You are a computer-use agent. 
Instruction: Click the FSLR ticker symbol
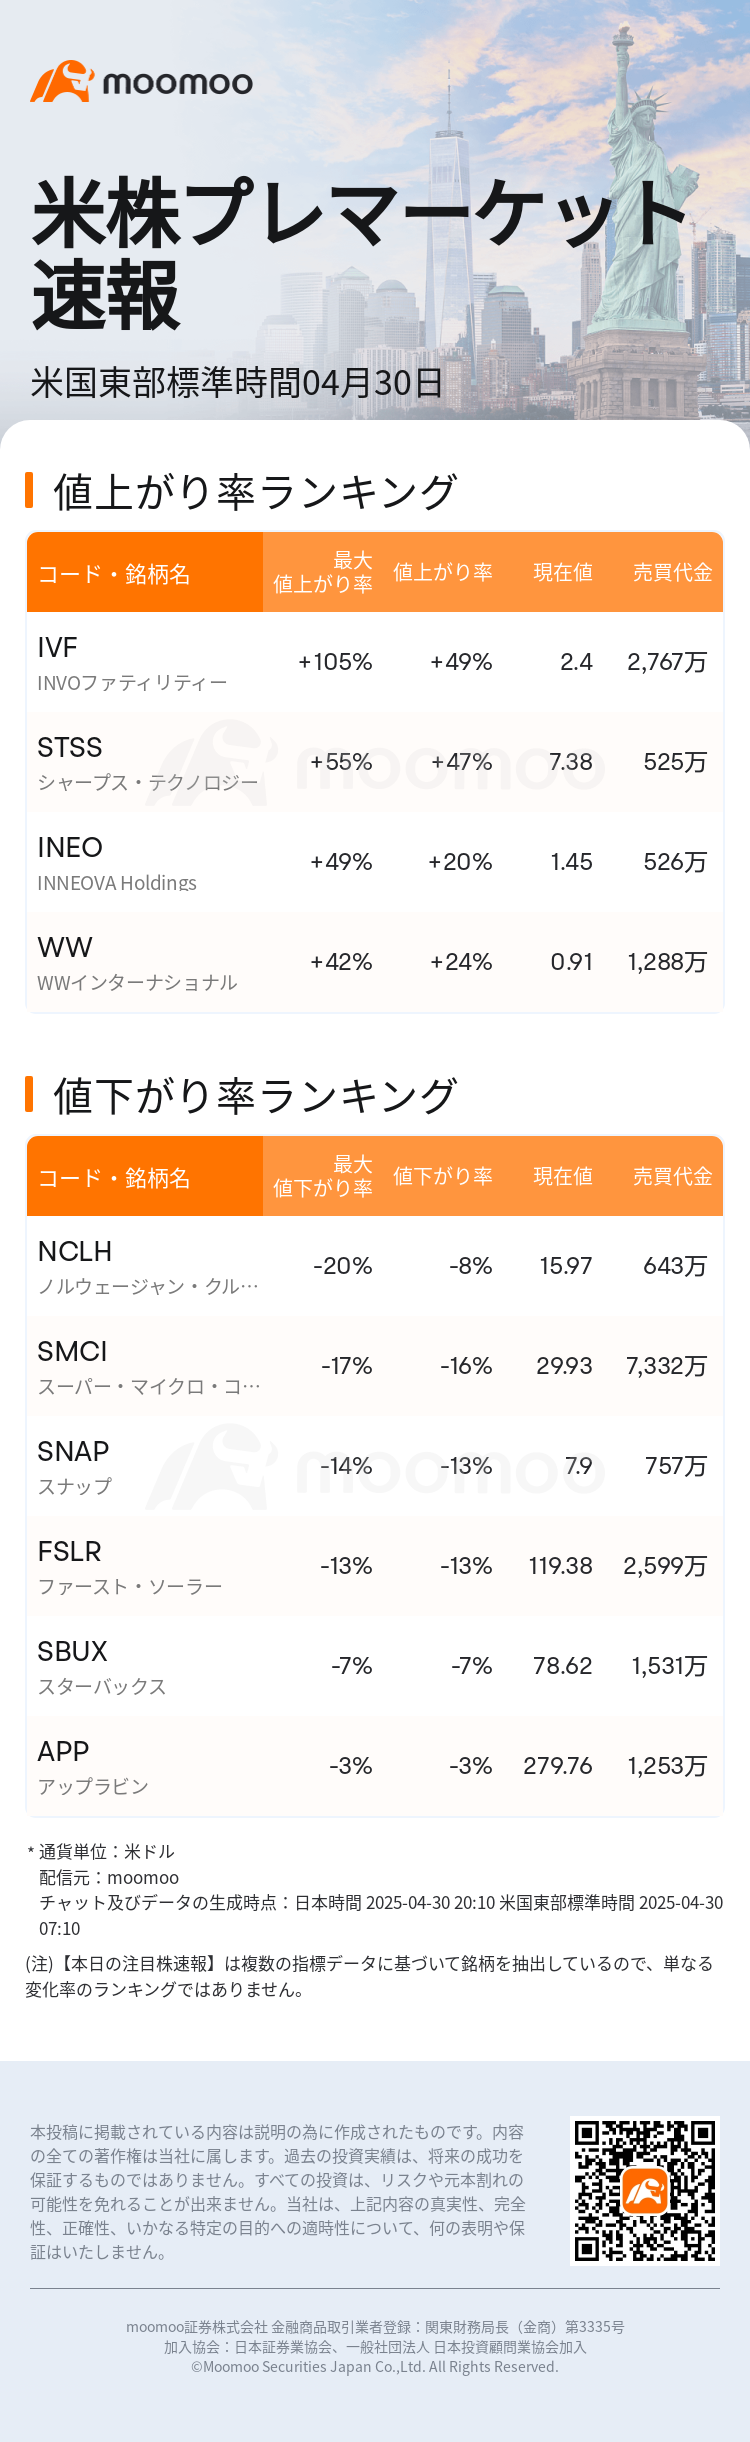click(x=70, y=1552)
